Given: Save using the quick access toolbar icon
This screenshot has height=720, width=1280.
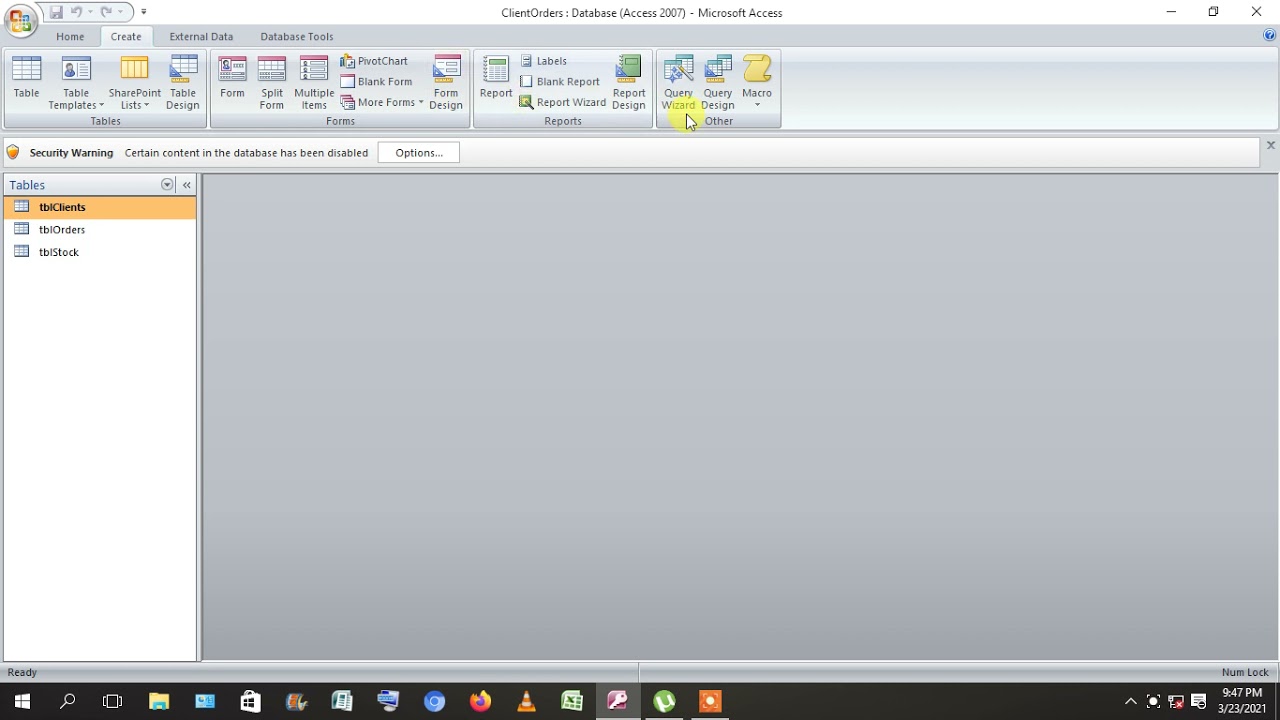Looking at the screenshot, I should [x=56, y=12].
